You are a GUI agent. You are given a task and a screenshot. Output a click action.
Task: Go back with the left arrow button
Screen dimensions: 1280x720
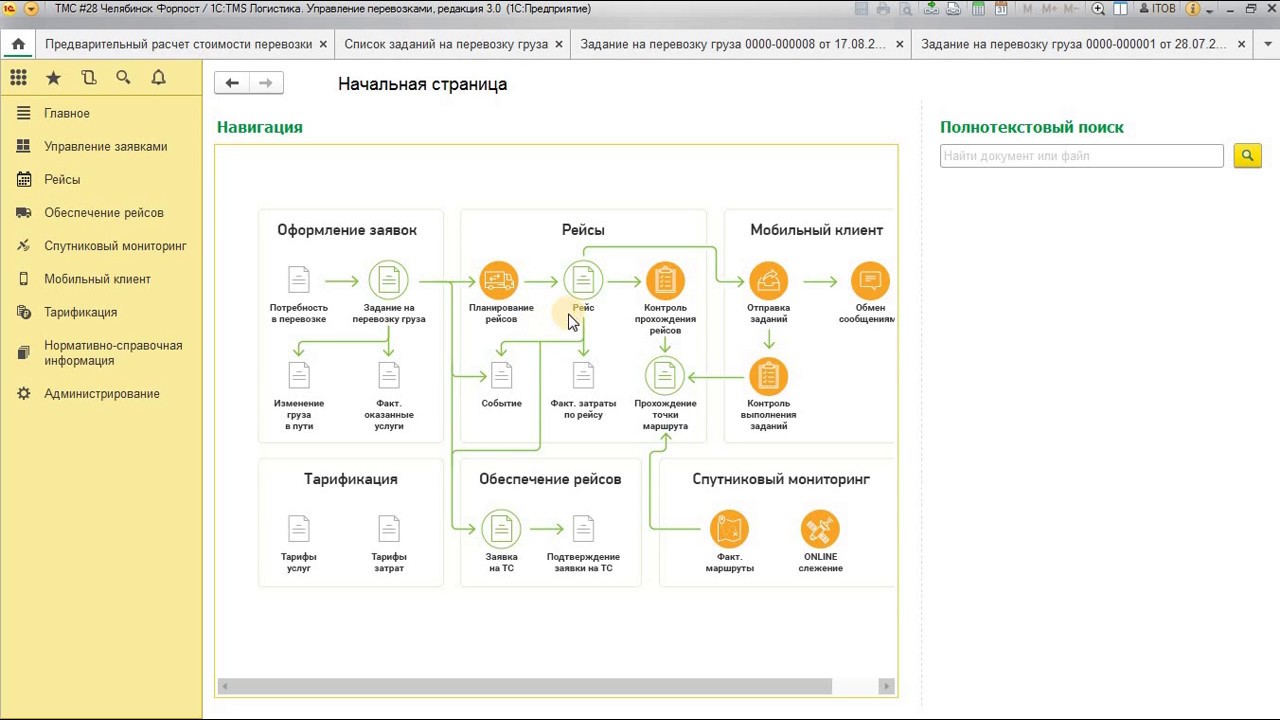click(x=232, y=83)
